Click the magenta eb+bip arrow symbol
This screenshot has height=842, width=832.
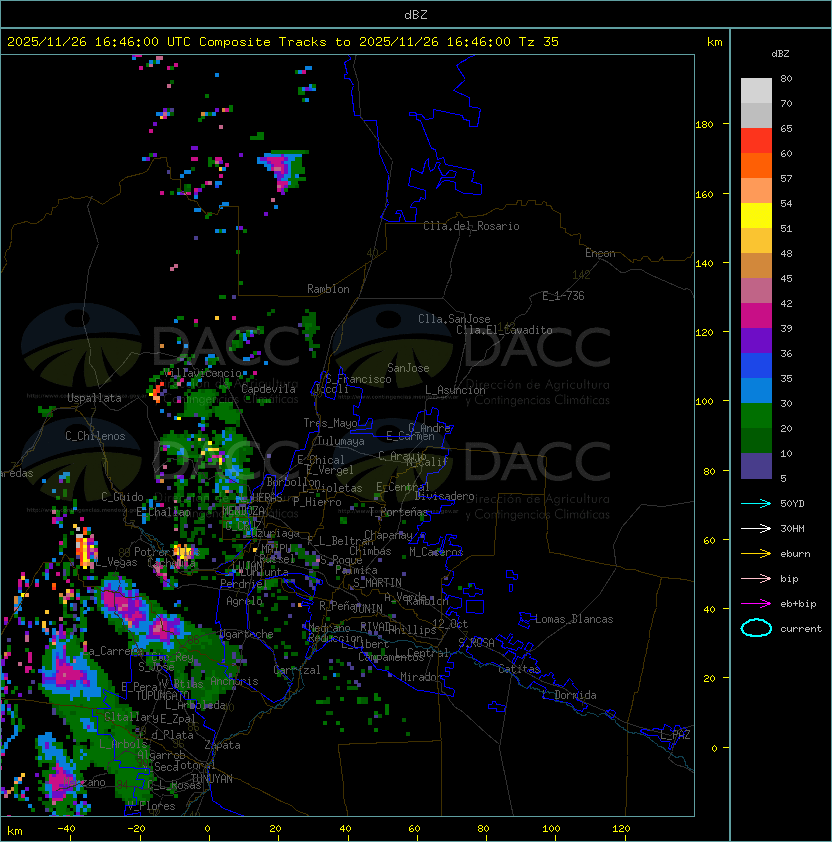pos(756,604)
